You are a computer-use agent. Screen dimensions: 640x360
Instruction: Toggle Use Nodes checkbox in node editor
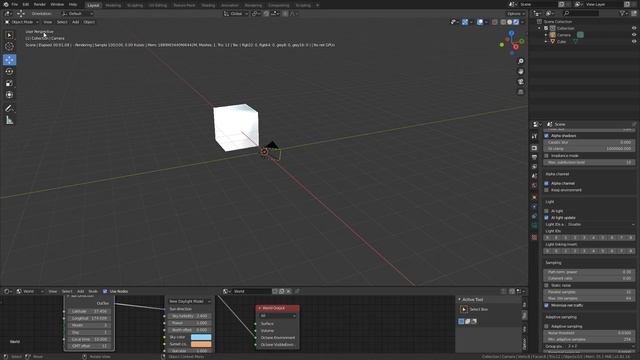pos(105,291)
